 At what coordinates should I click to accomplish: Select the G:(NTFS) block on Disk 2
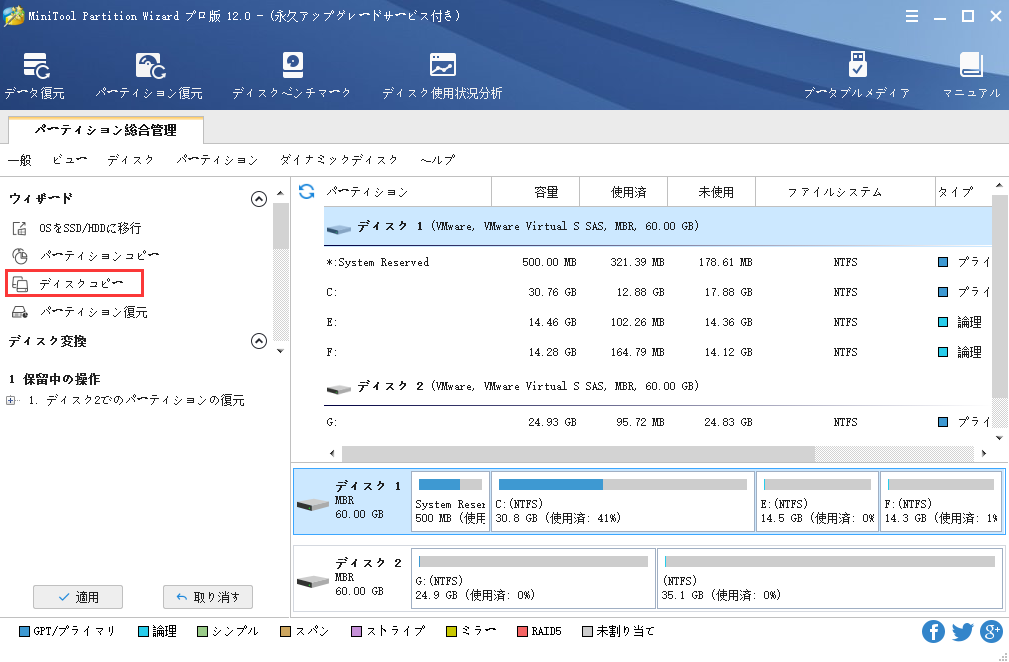pyautogui.click(x=533, y=579)
